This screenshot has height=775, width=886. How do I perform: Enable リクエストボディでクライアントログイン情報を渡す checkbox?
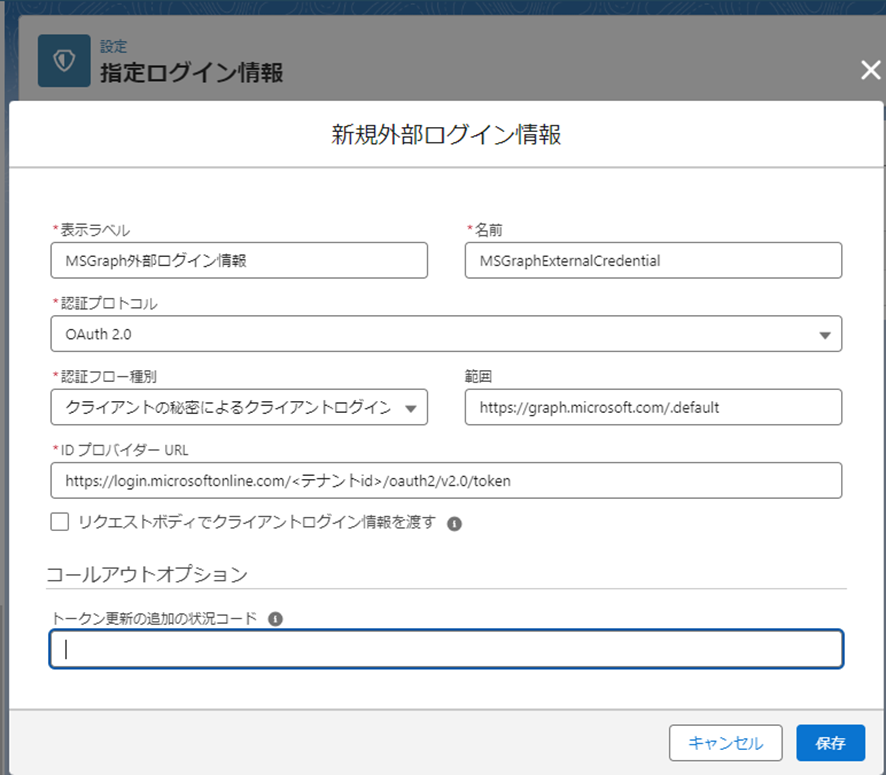pos(60,522)
